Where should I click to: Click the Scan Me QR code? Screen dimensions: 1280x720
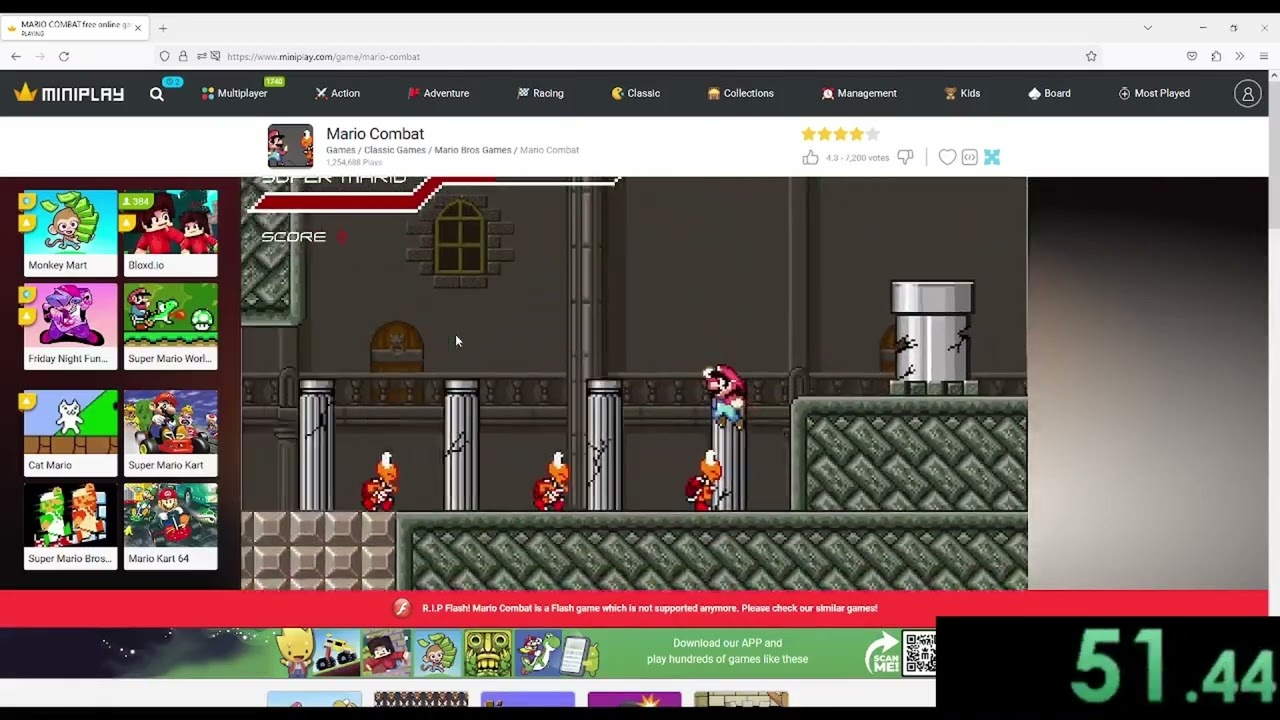point(919,652)
